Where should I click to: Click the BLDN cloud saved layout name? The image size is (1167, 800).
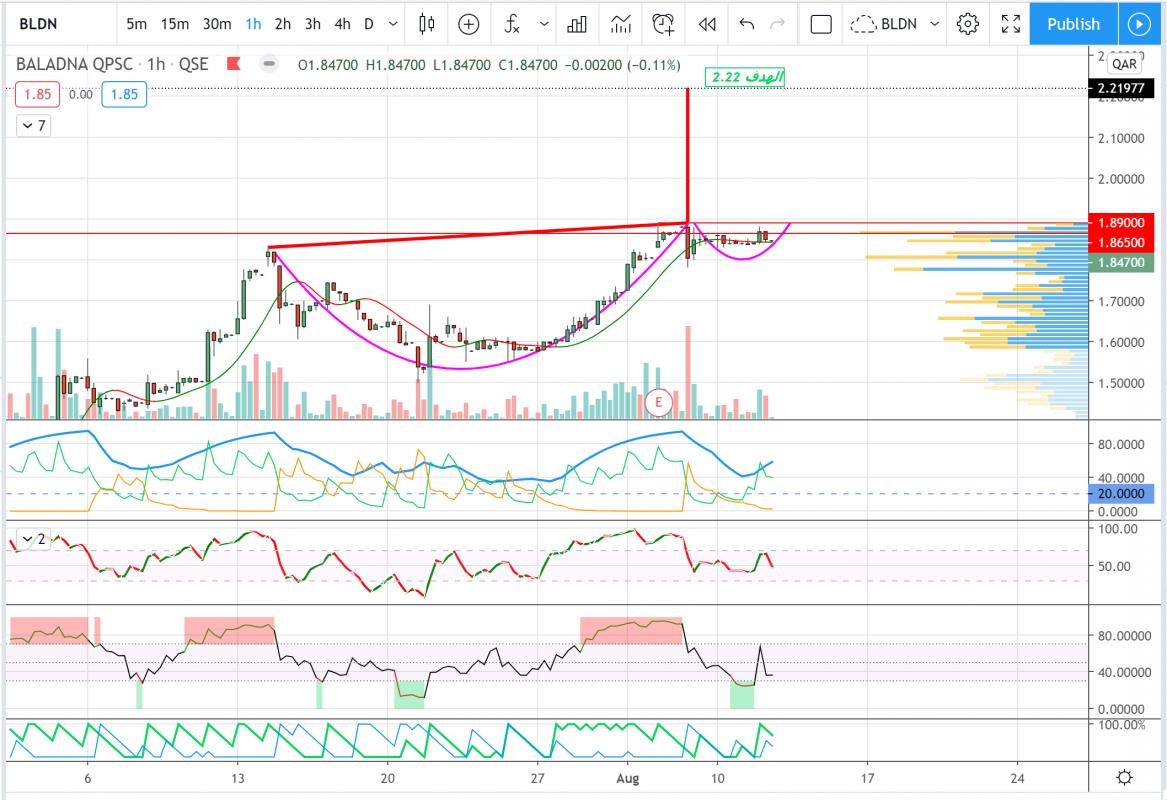coord(884,24)
